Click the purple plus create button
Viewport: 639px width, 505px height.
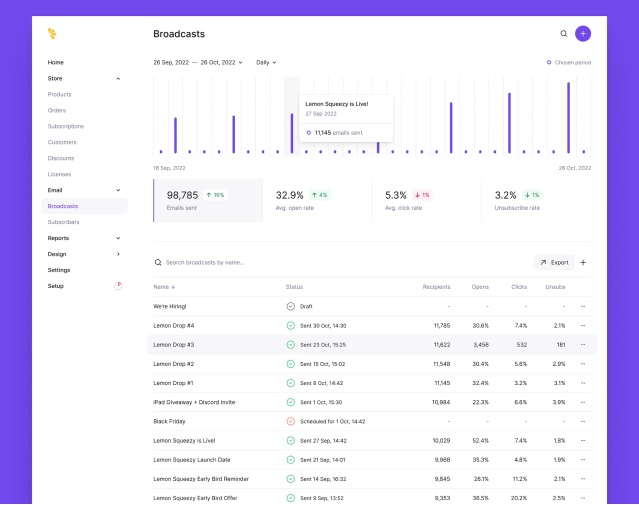point(583,34)
